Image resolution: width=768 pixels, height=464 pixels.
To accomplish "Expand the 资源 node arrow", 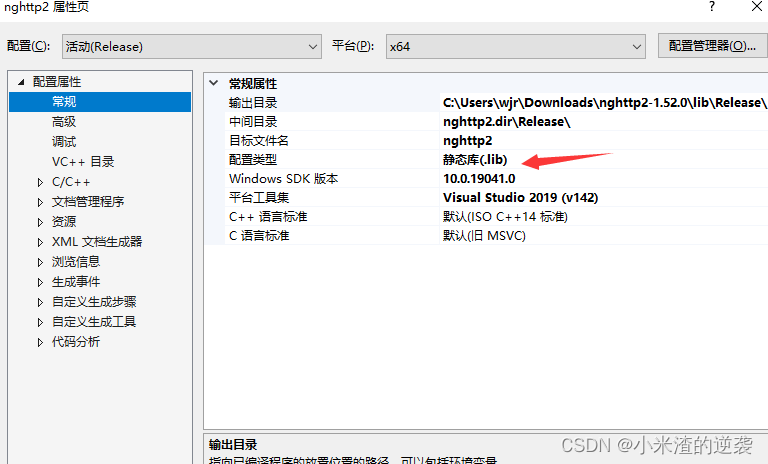I will tap(40, 222).
